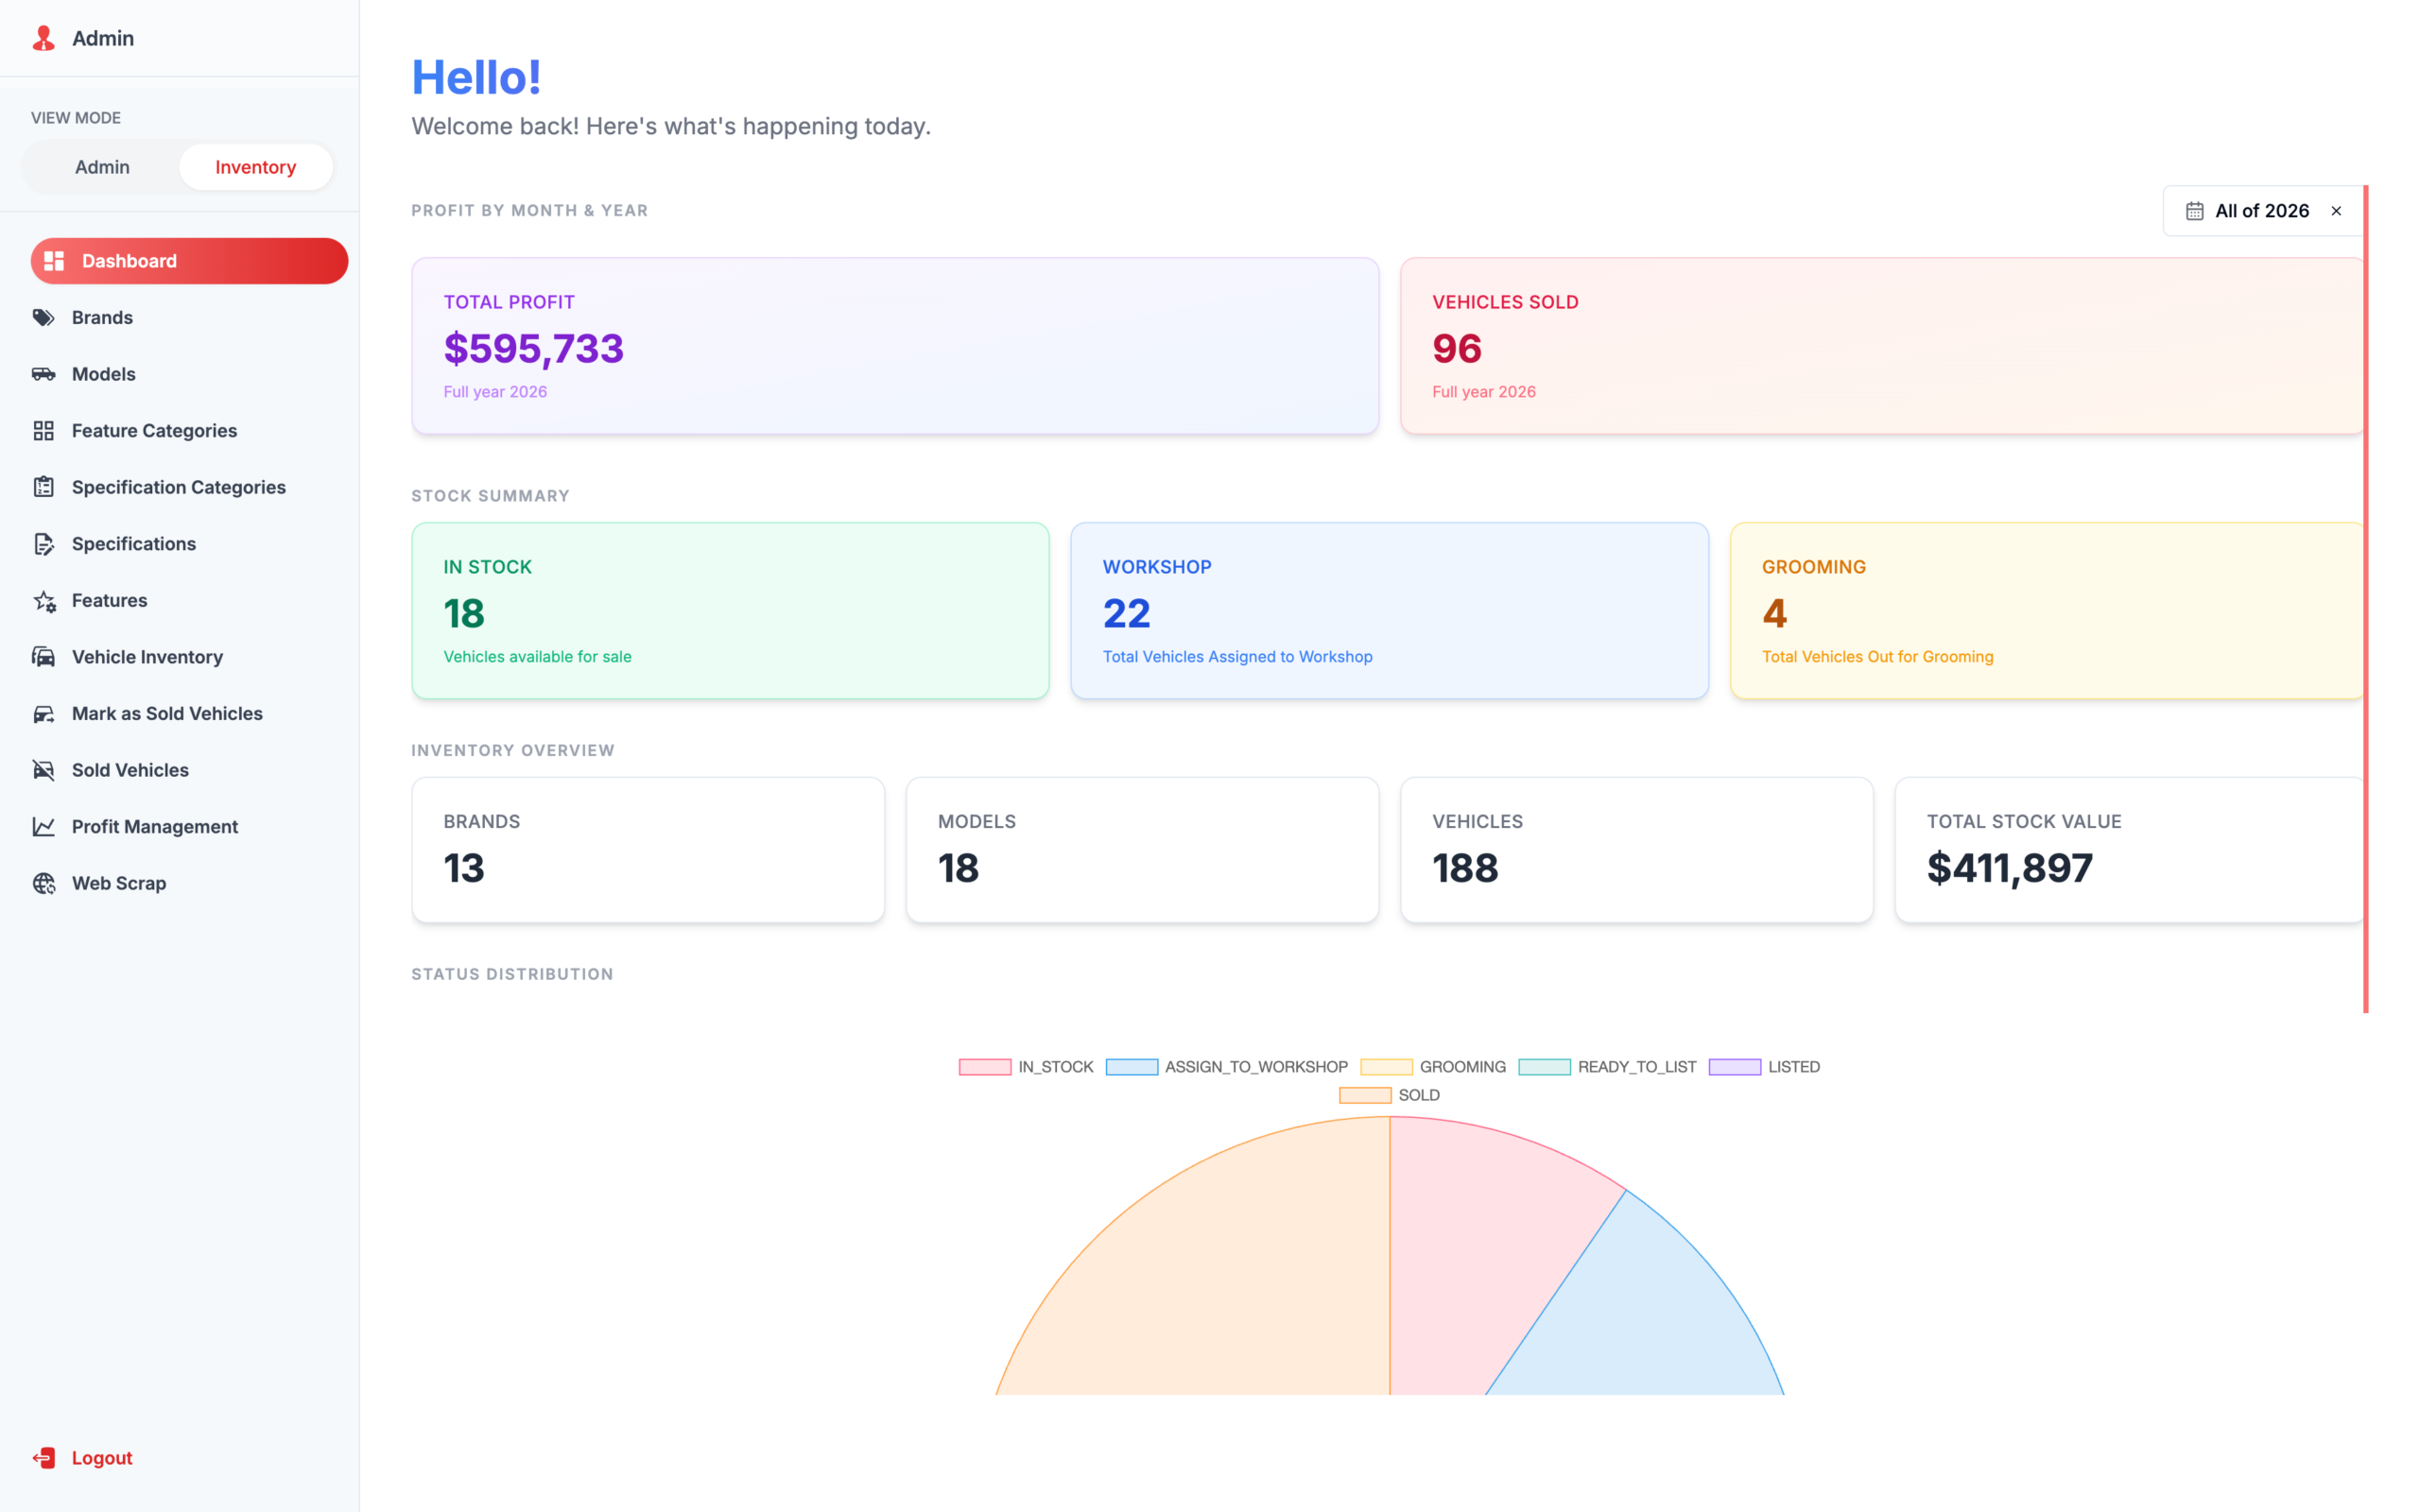2420x1512 pixels.
Task: Click the Logout arrow icon
Action: point(43,1458)
